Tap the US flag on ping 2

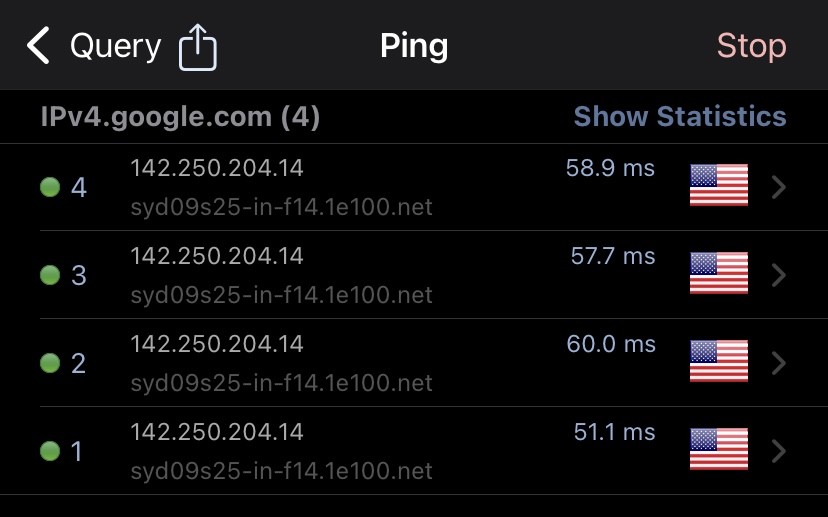[719, 362]
